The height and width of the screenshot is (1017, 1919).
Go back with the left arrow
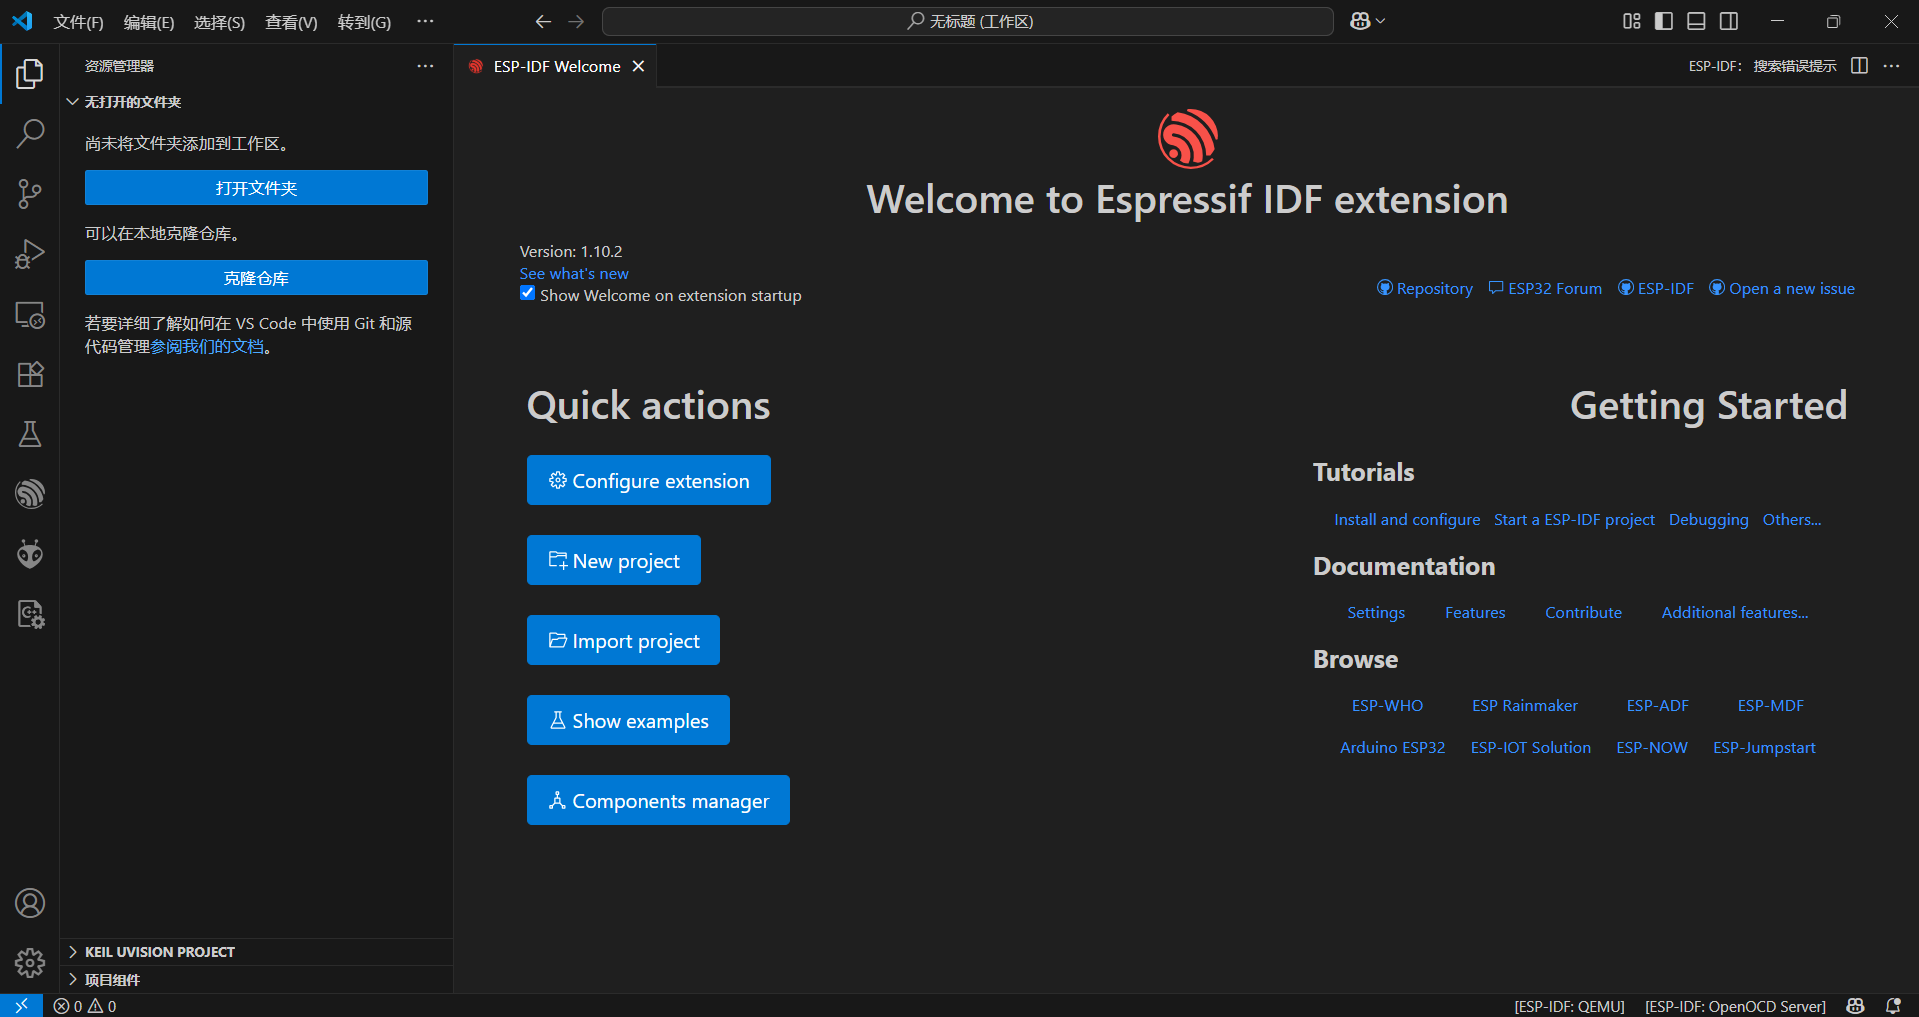click(x=543, y=21)
